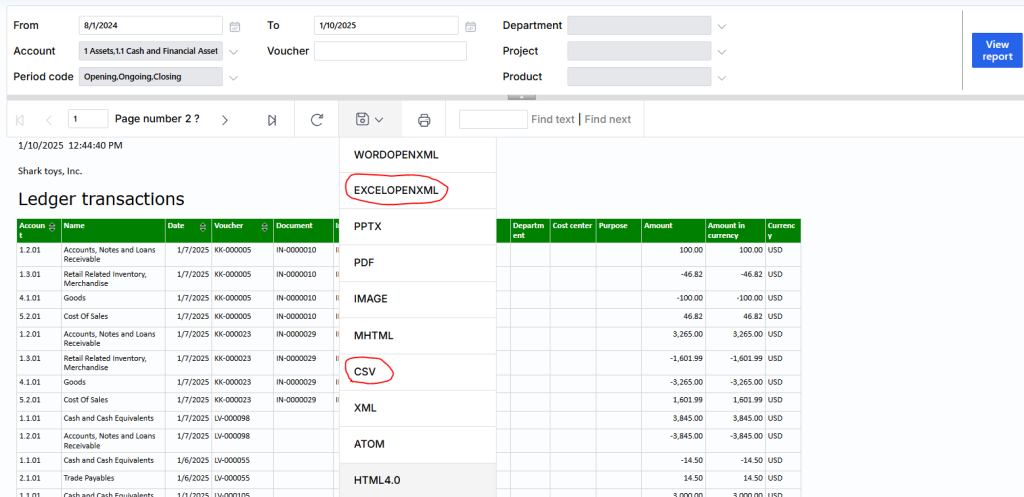Click the View report button
1024x497 pixels.
[996, 51]
